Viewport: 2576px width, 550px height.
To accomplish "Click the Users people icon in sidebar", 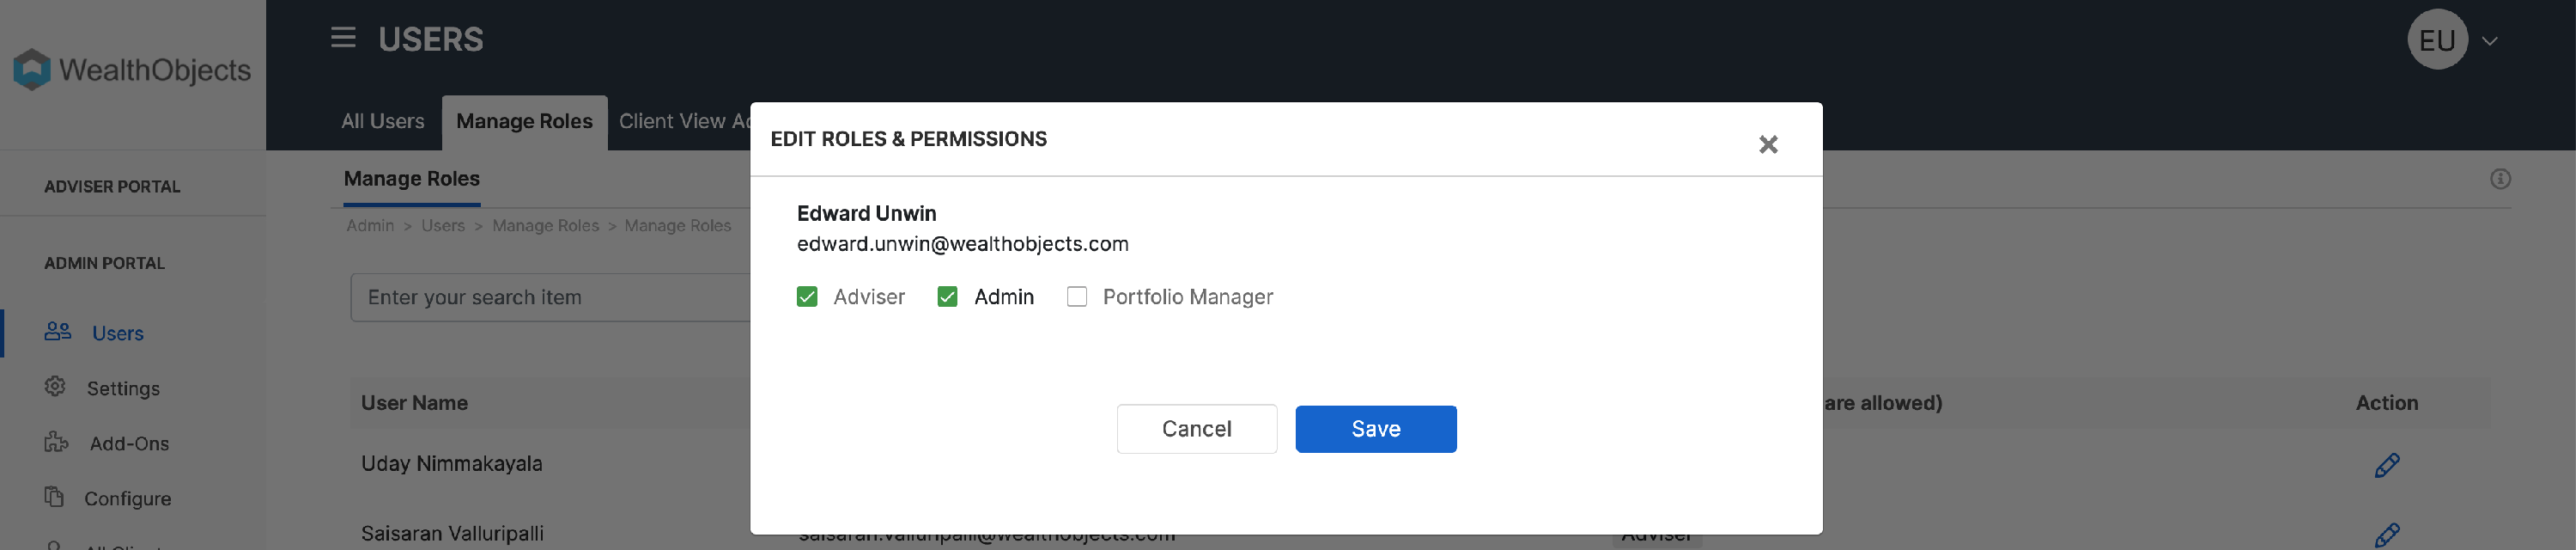I will (58, 332).
